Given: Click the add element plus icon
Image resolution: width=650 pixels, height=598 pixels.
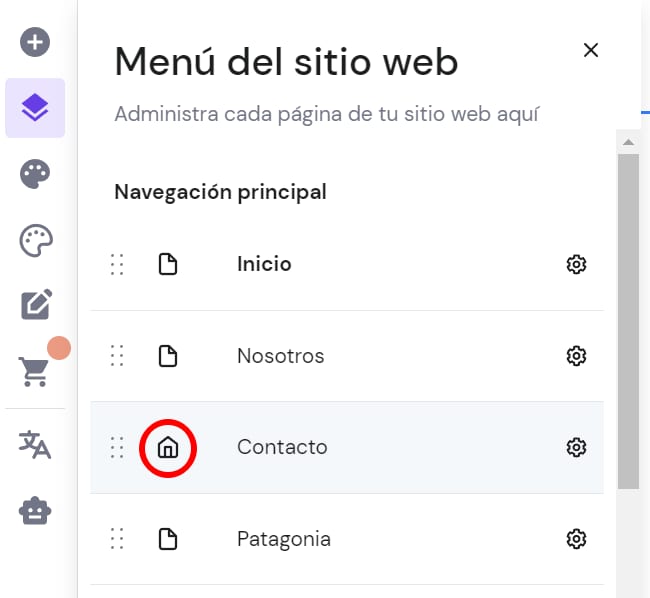Looking at the screenshot, I should coord(35,43).
